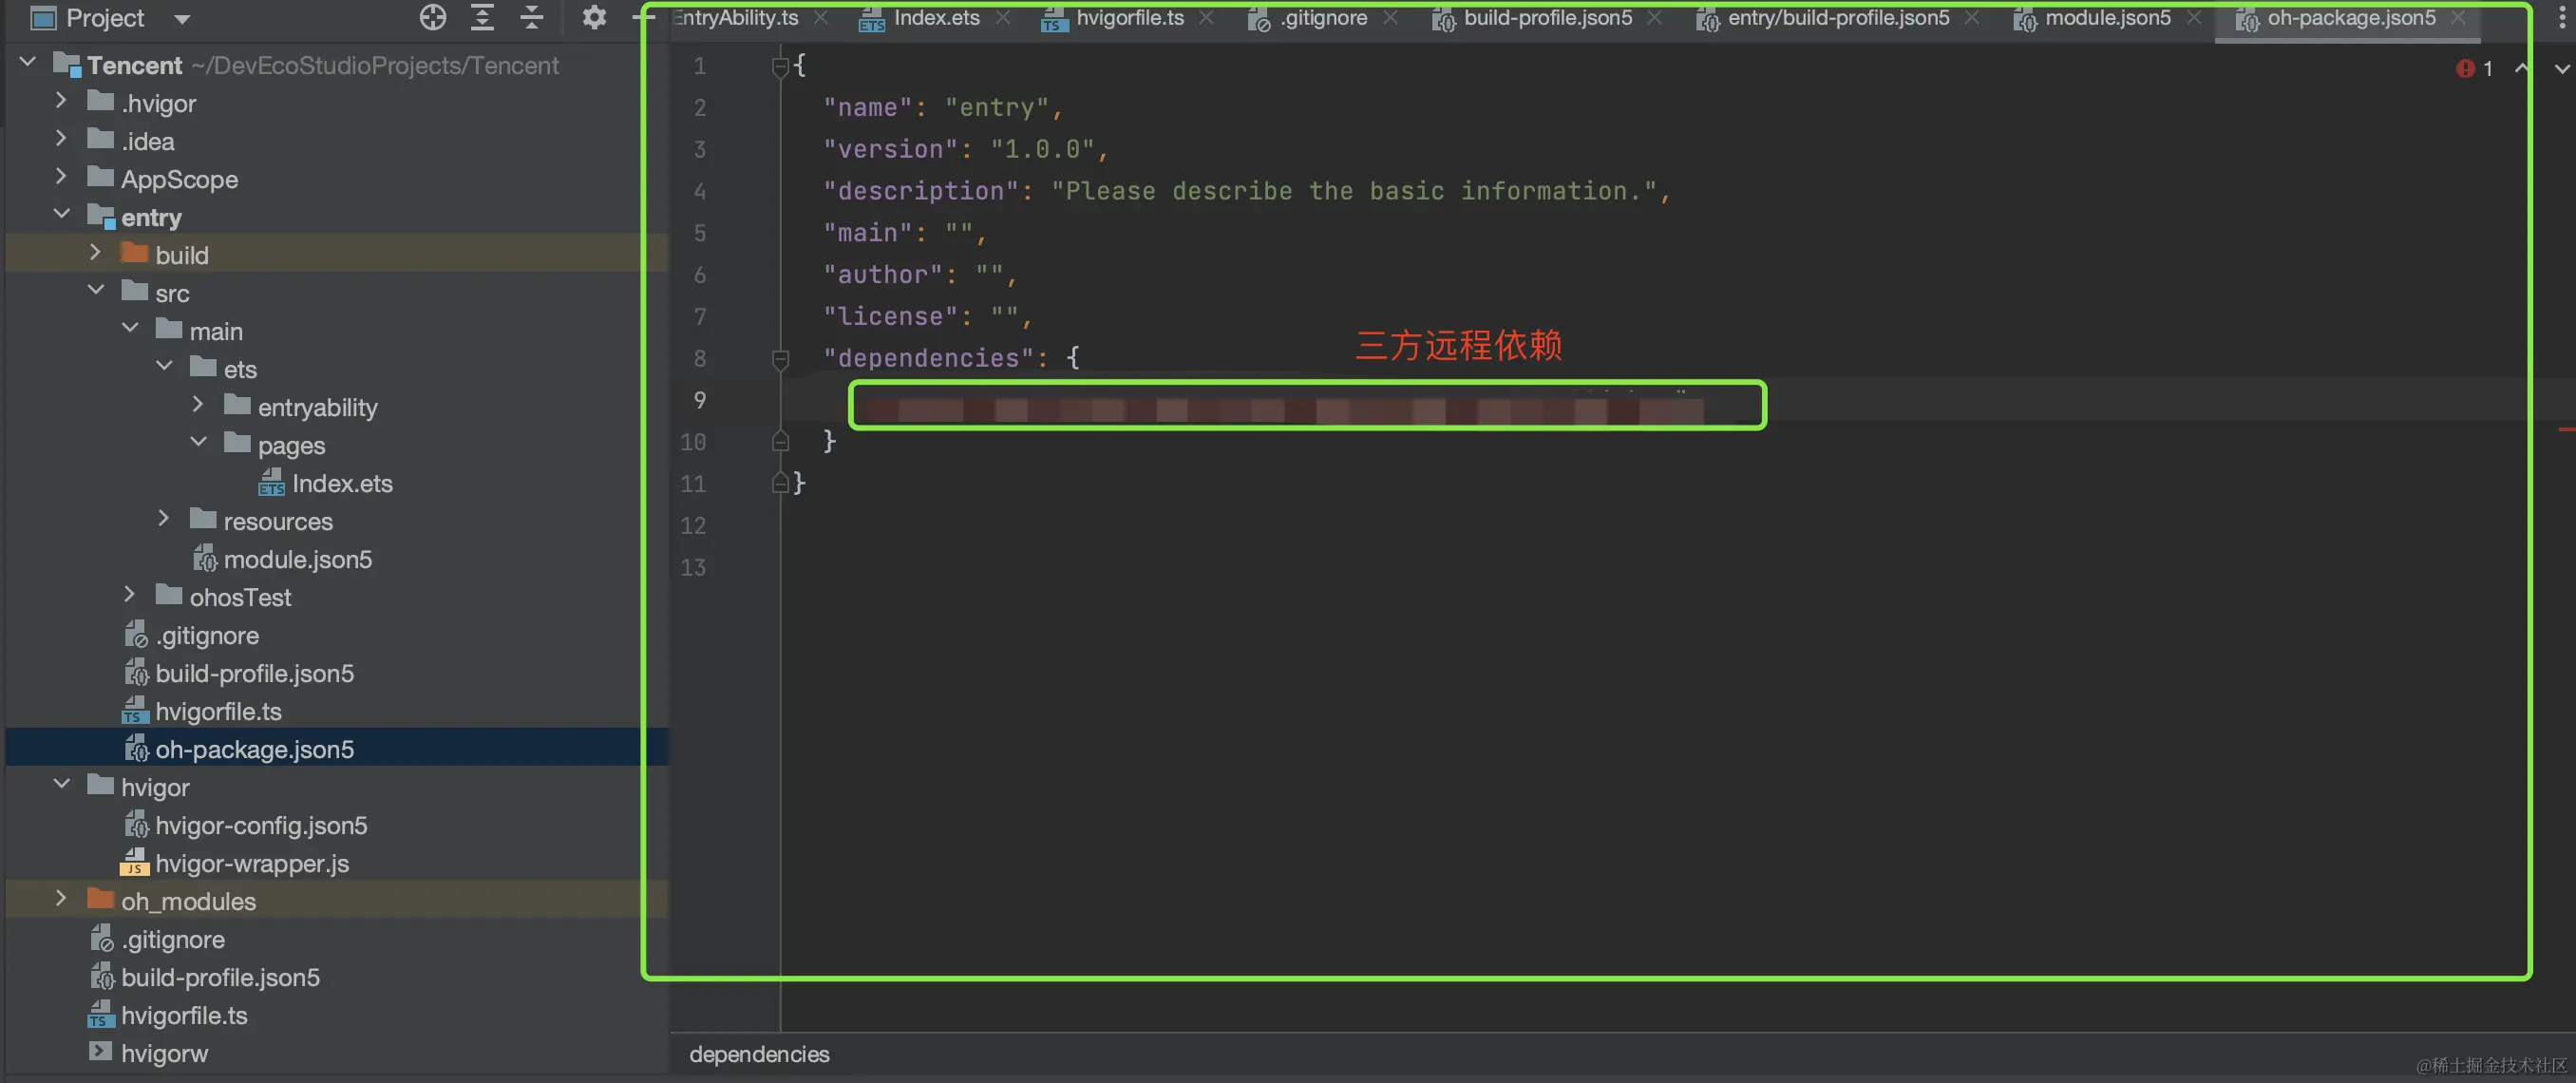This screenshot has height=1083, width=2576.
Task: Select hvigor-wrapper.js in the project tree
Action: click(252, 863)
